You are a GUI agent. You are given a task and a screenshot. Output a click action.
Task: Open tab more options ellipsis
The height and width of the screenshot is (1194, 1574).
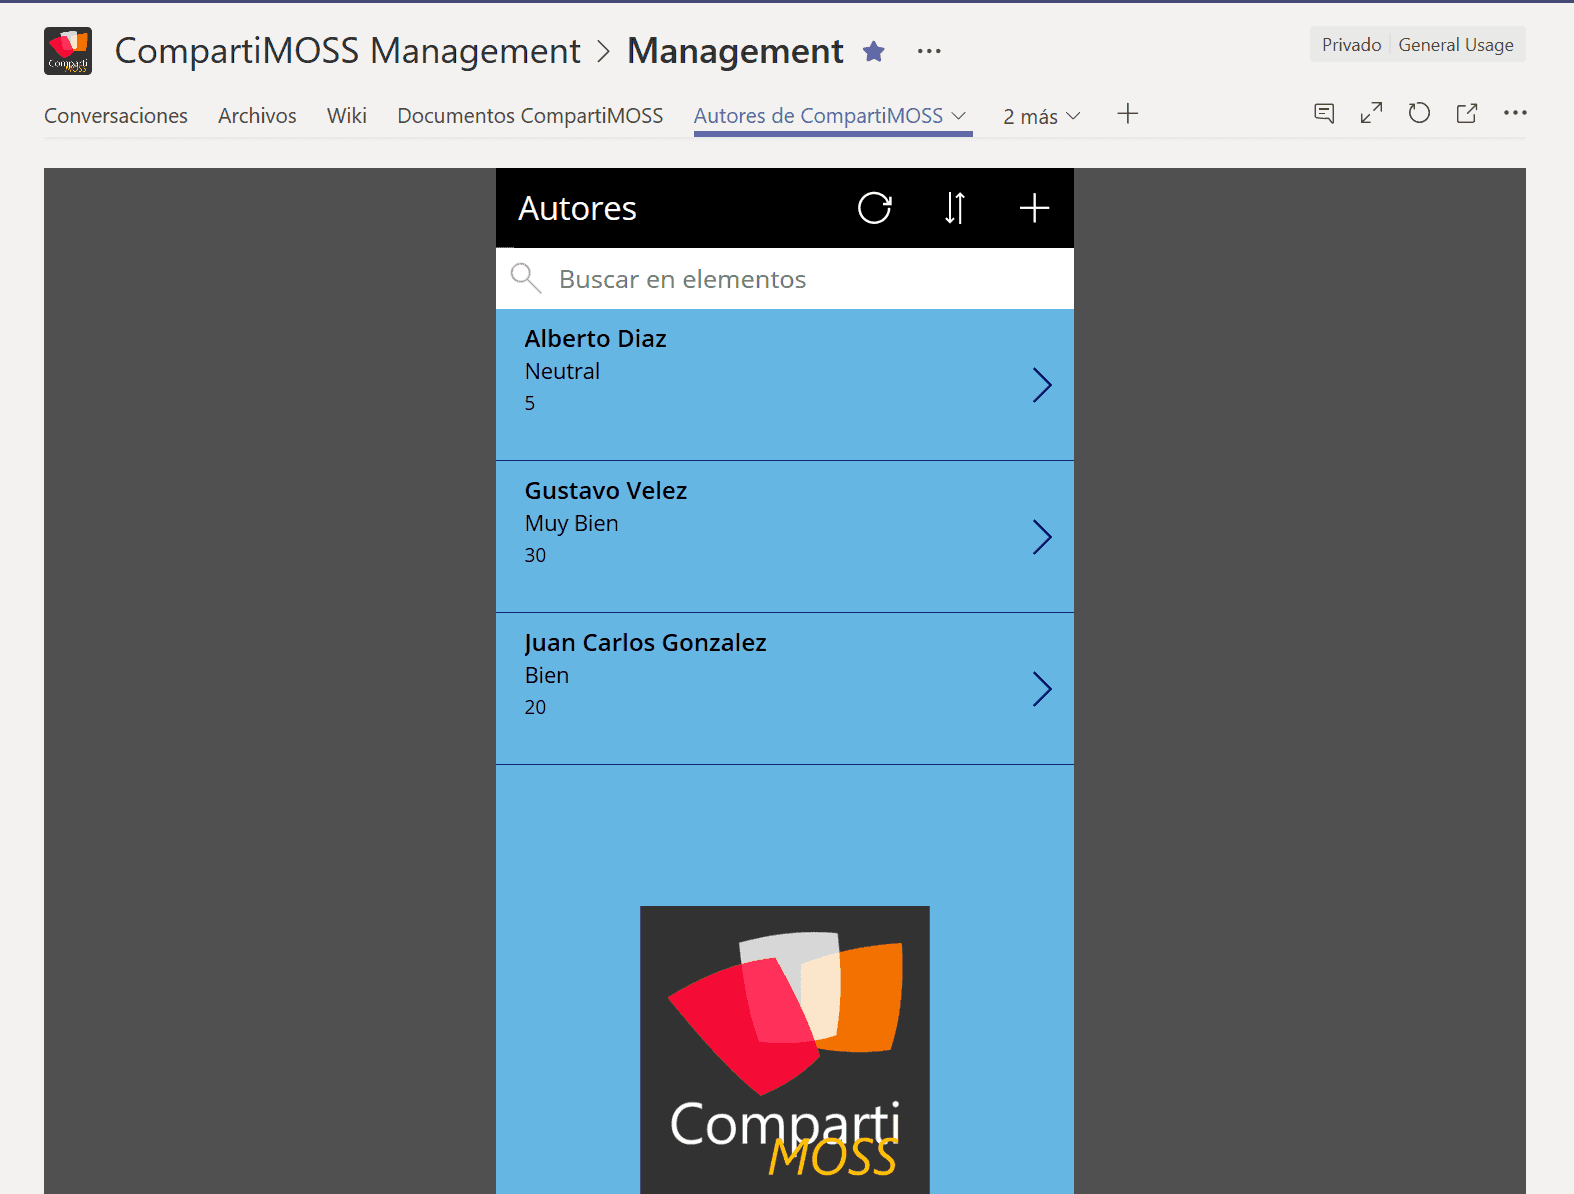(x=1515, y=113)
